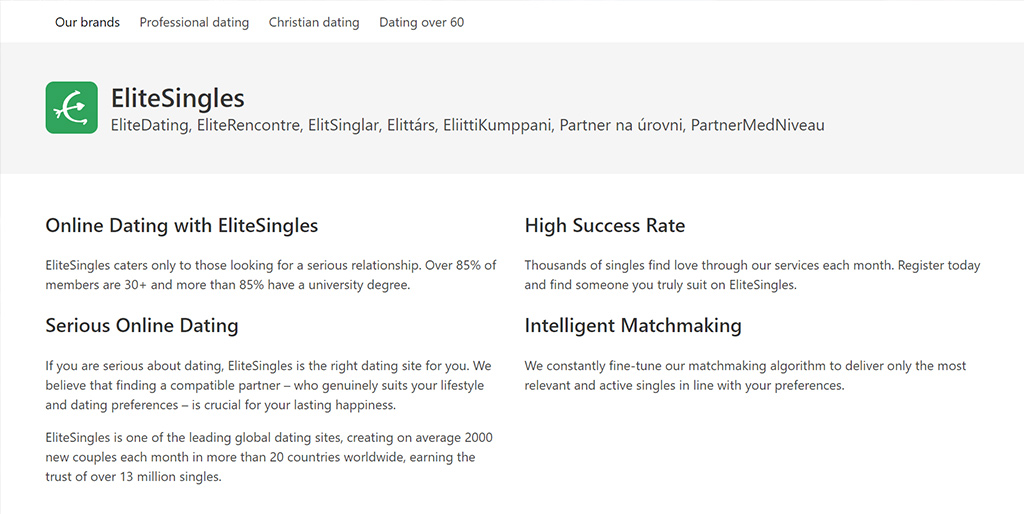Click the Online Dating with EliteSingles heading

(182, 226)
